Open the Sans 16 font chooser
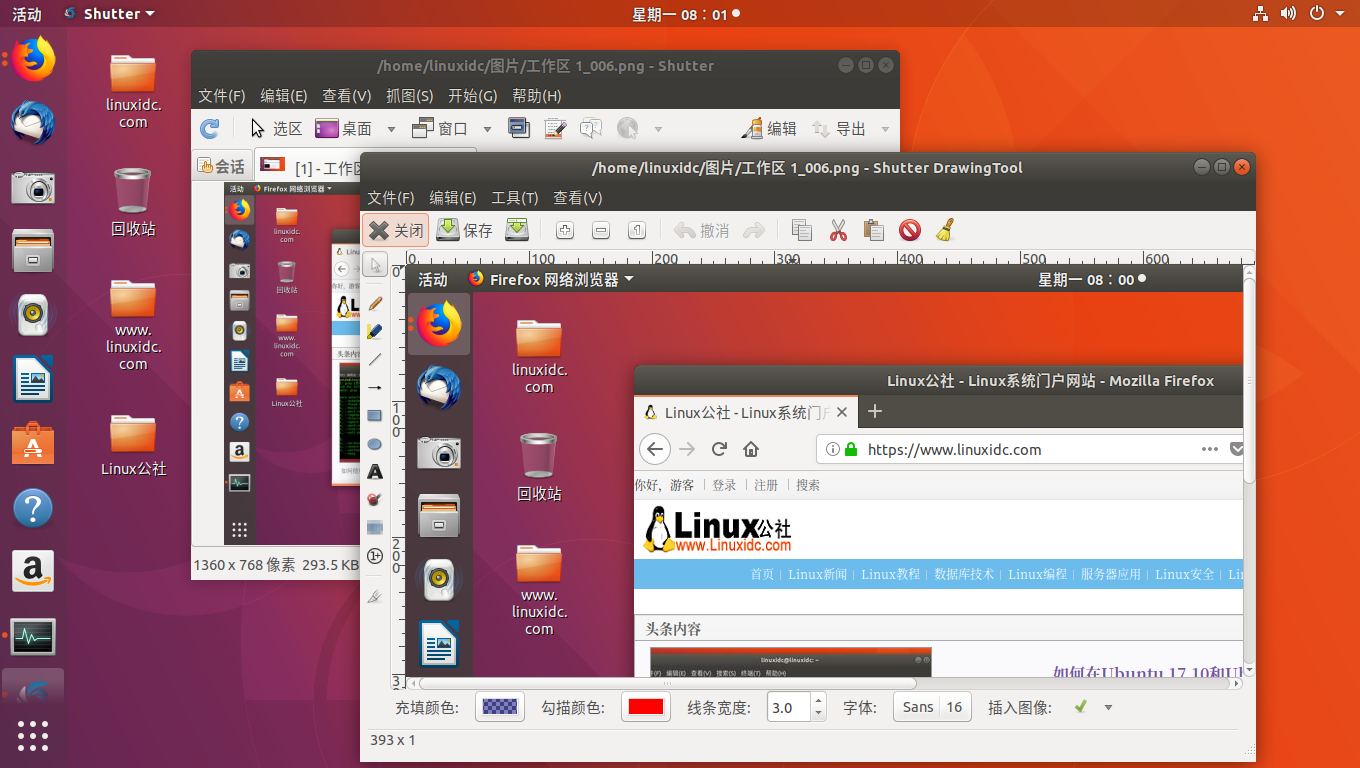This screenshot has width=1360, height=768. click(x=932, y=707)
